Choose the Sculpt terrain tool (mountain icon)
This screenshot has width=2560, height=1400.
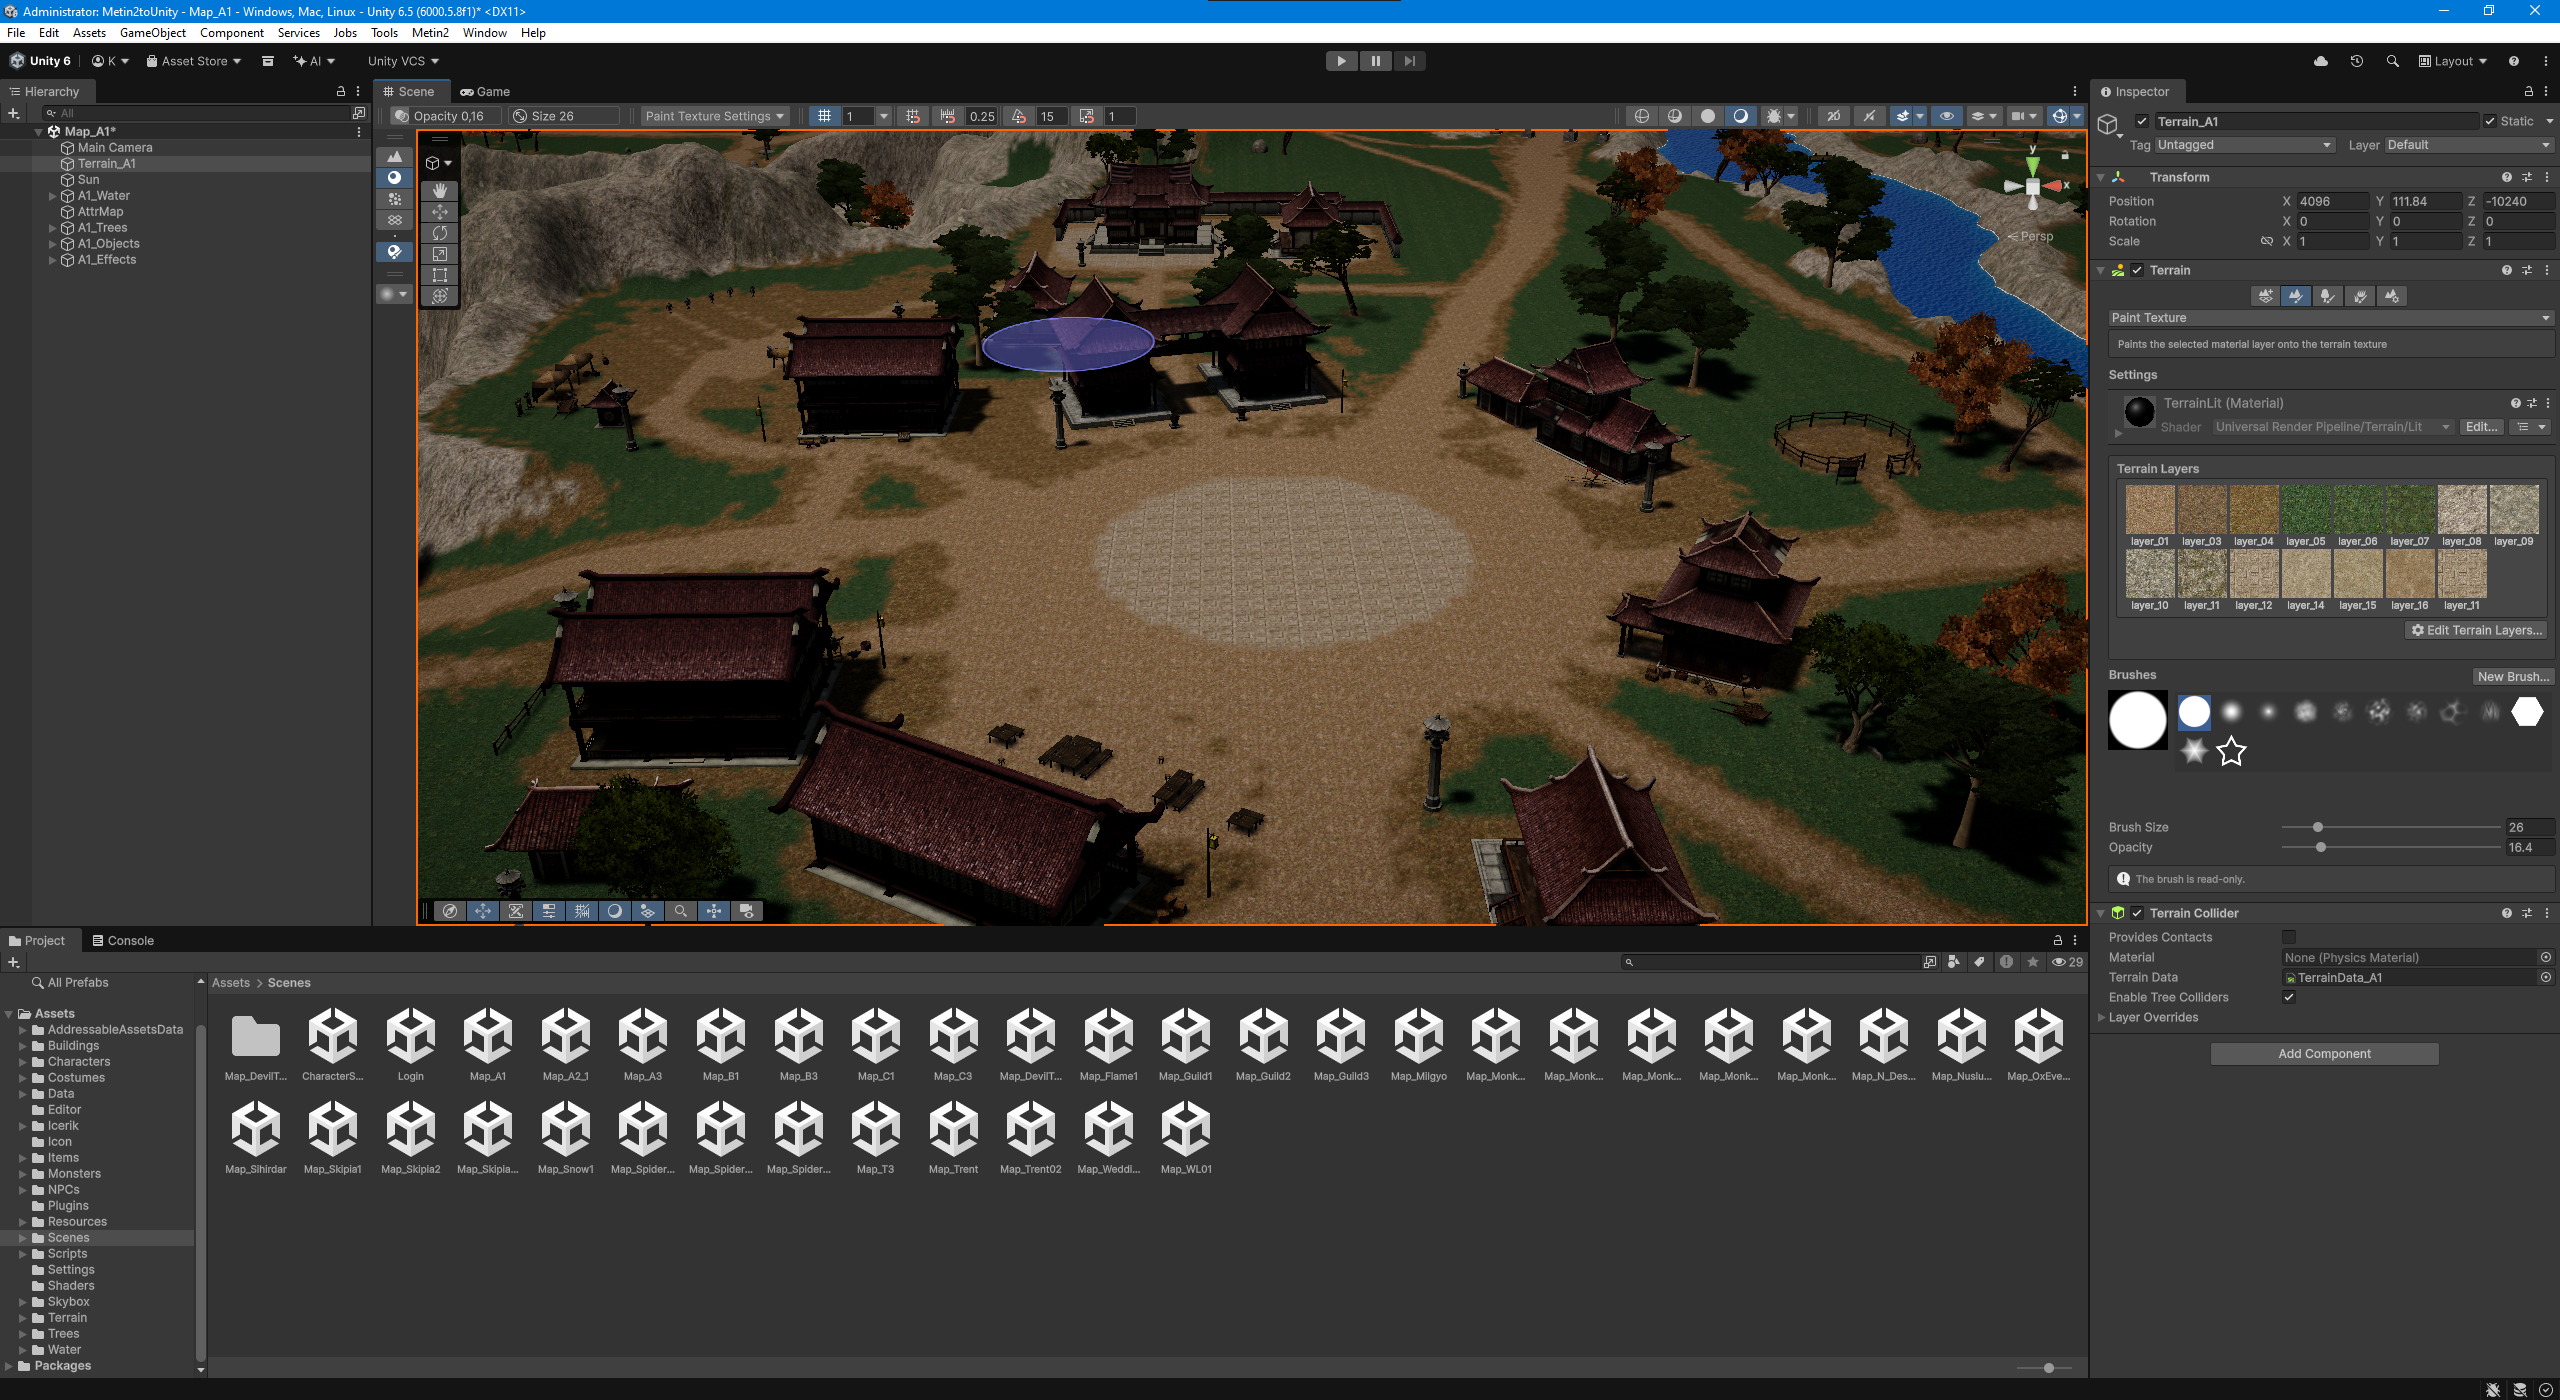pos(394,156)
